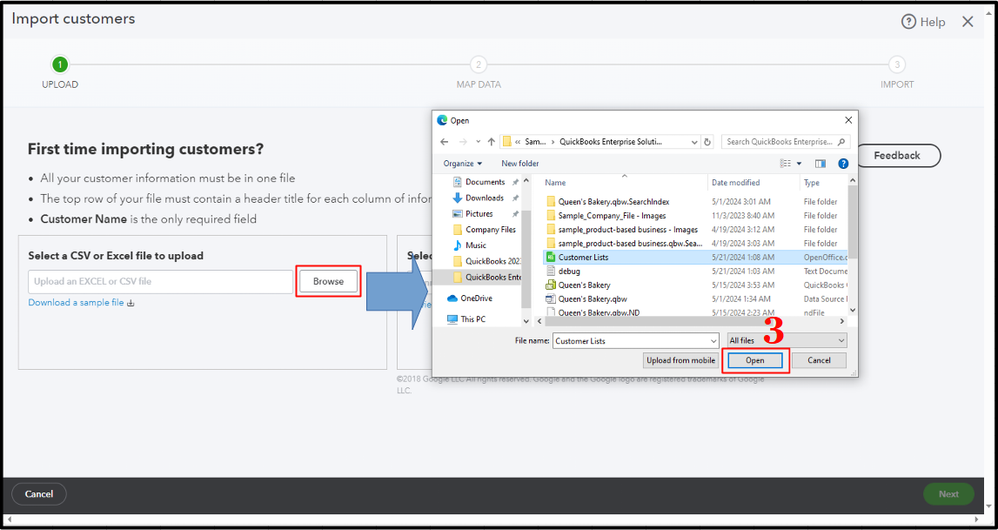Screen dimensions: 998x530
Task: Toggle the preview pane icon
Action: click(820, 164)
